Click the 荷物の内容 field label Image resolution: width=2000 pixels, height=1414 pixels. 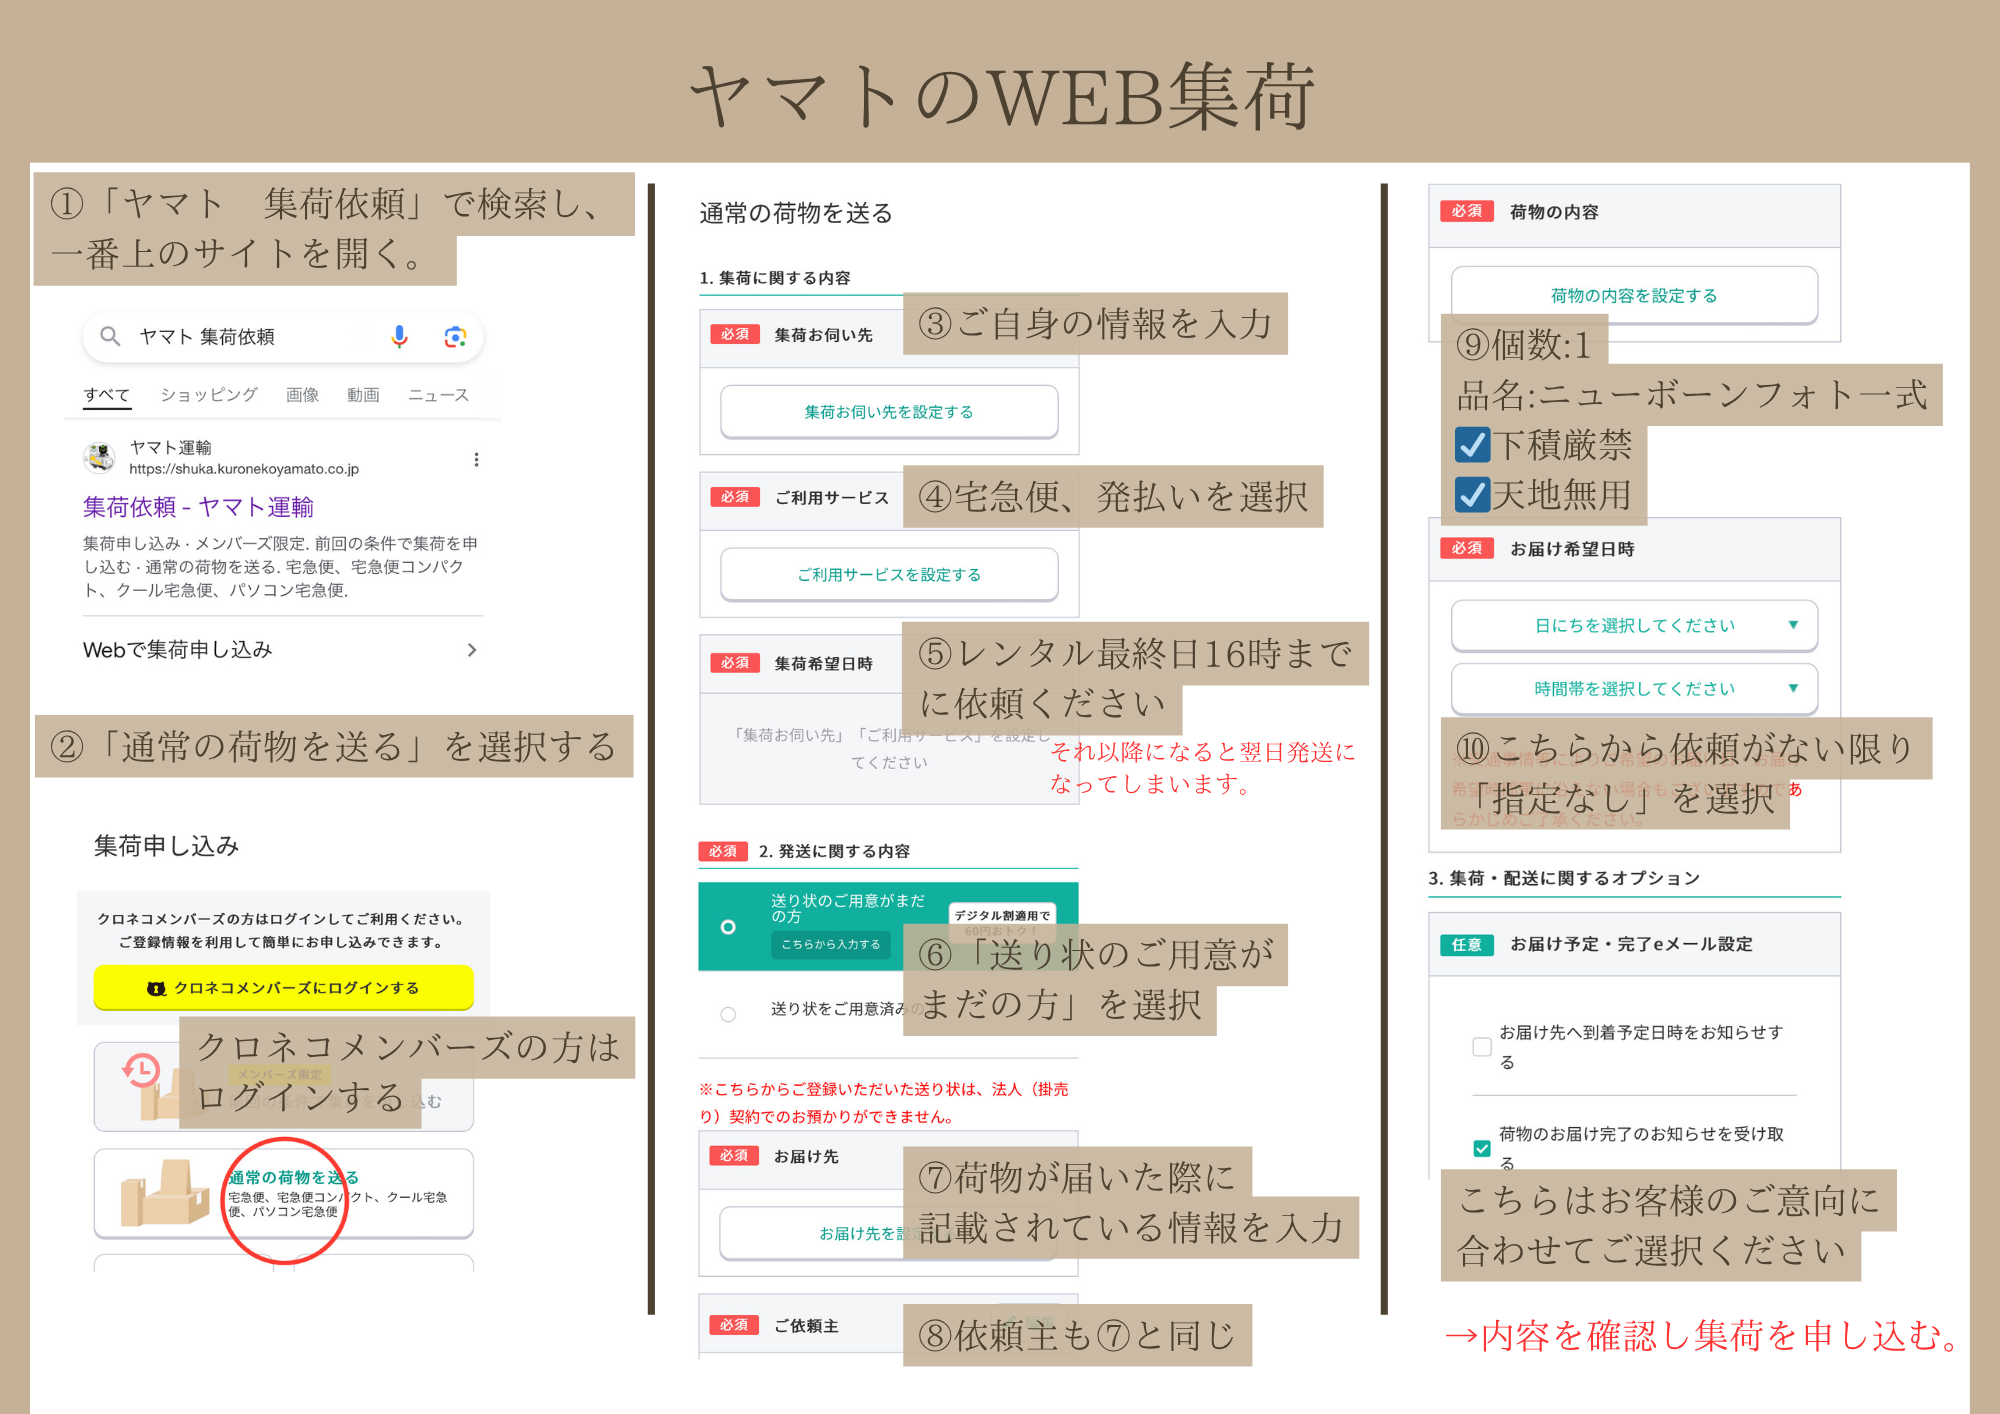[1554, 212]
